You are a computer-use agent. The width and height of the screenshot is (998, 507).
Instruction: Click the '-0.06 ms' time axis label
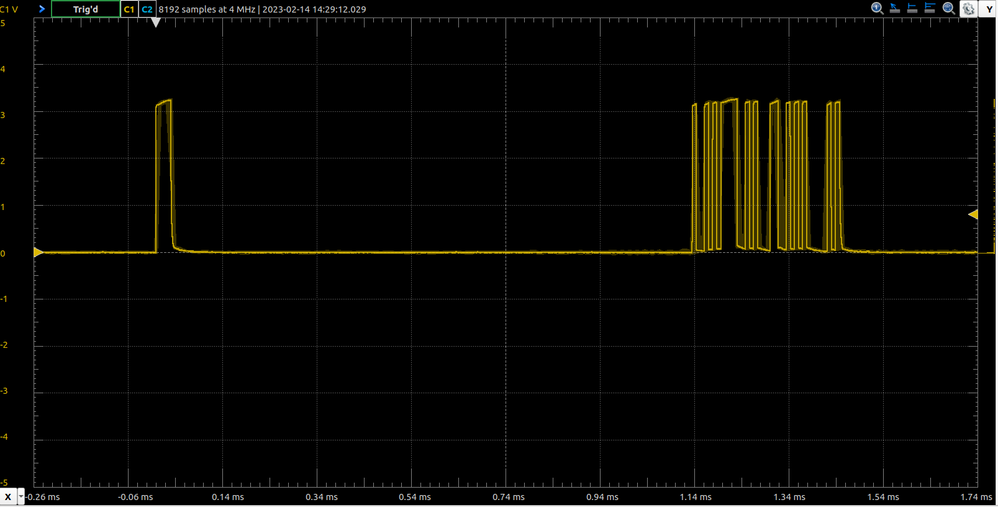(136, 497)
